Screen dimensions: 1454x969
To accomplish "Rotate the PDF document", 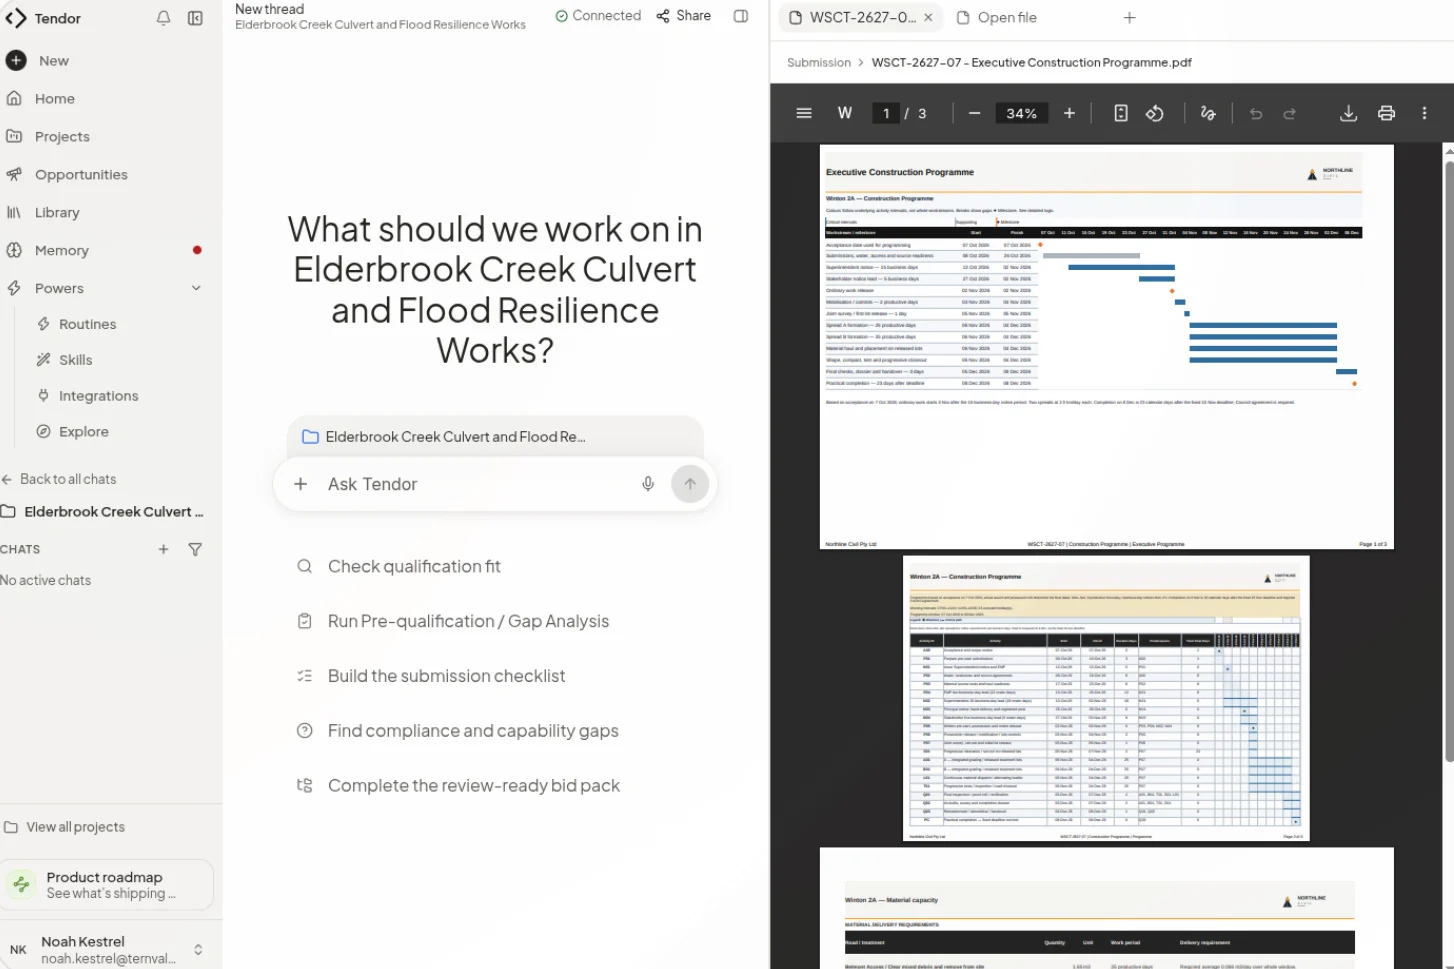I will click(1155, 113).
